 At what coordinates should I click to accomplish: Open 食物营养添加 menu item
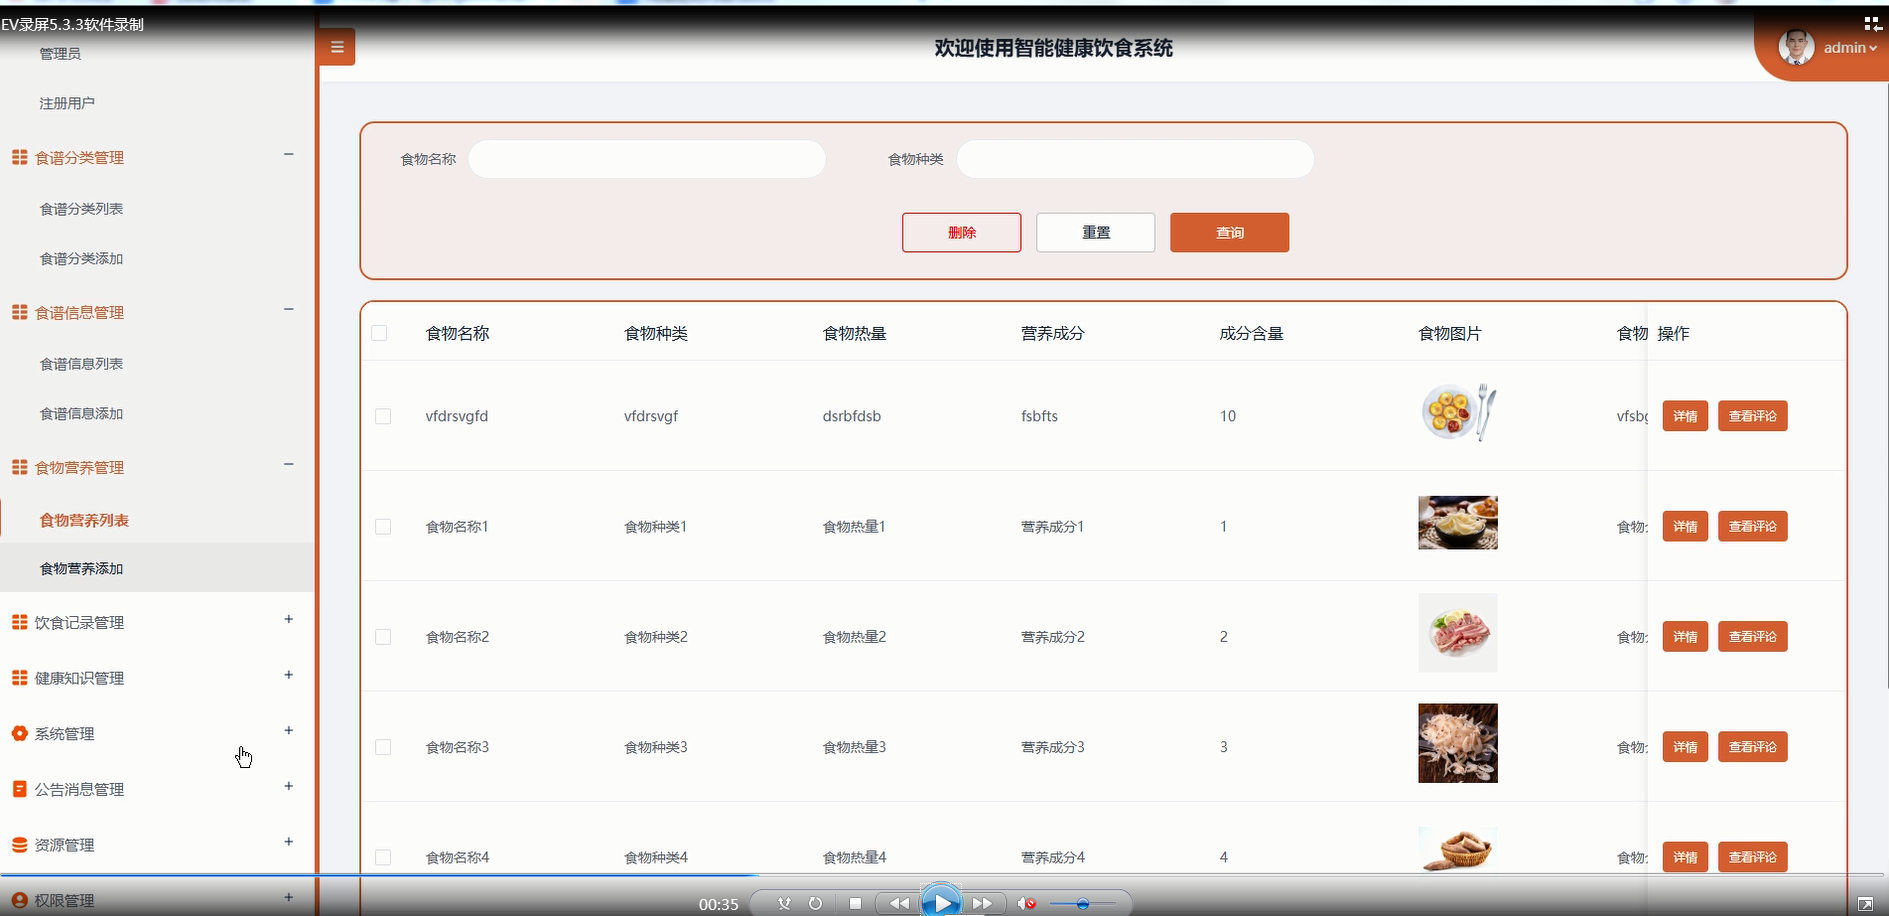coord(157,568)
